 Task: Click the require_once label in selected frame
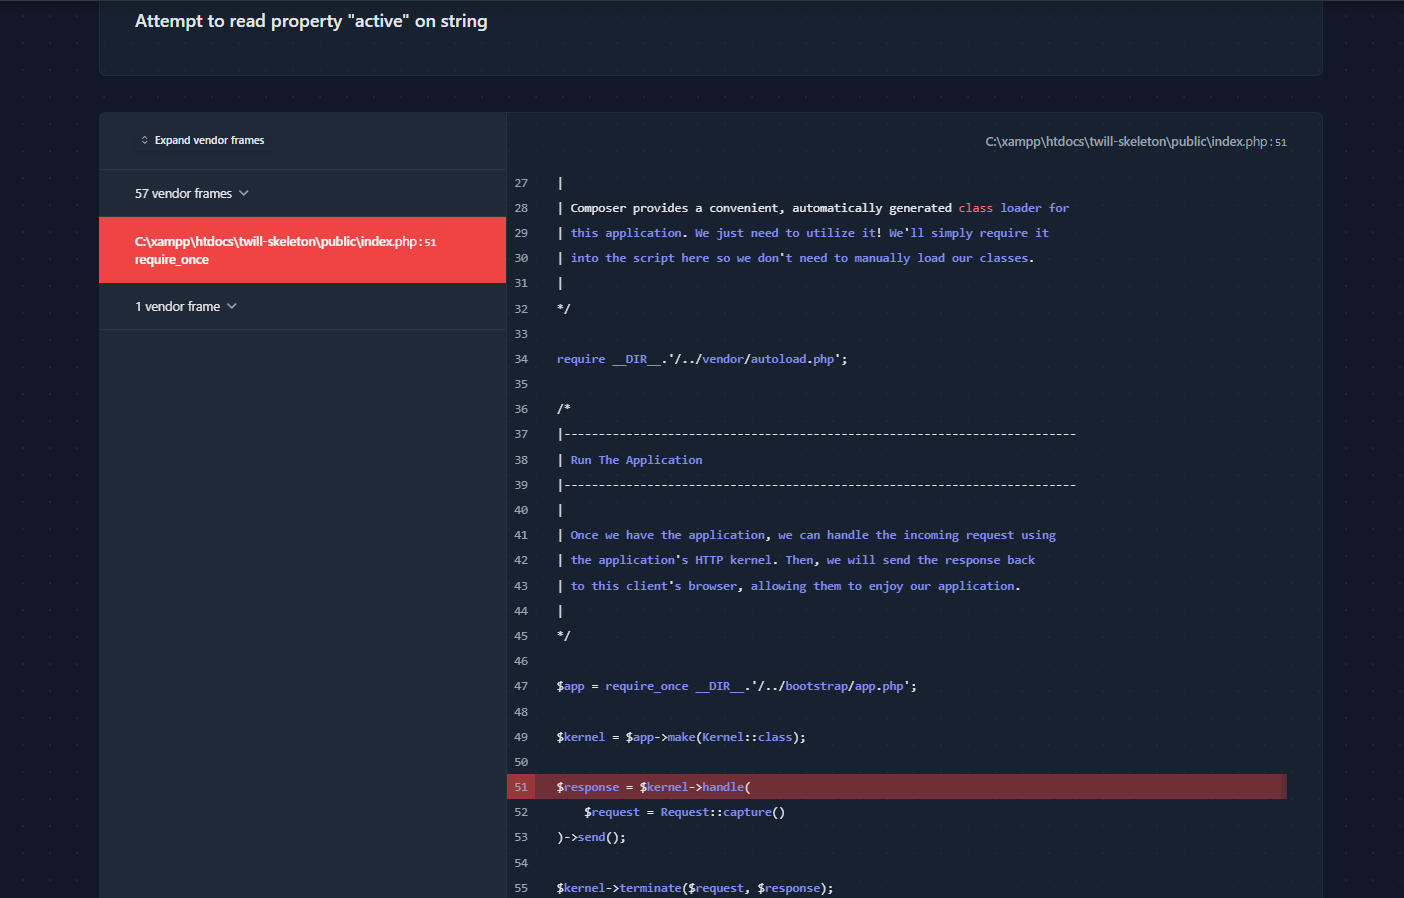tap(172, 260)
